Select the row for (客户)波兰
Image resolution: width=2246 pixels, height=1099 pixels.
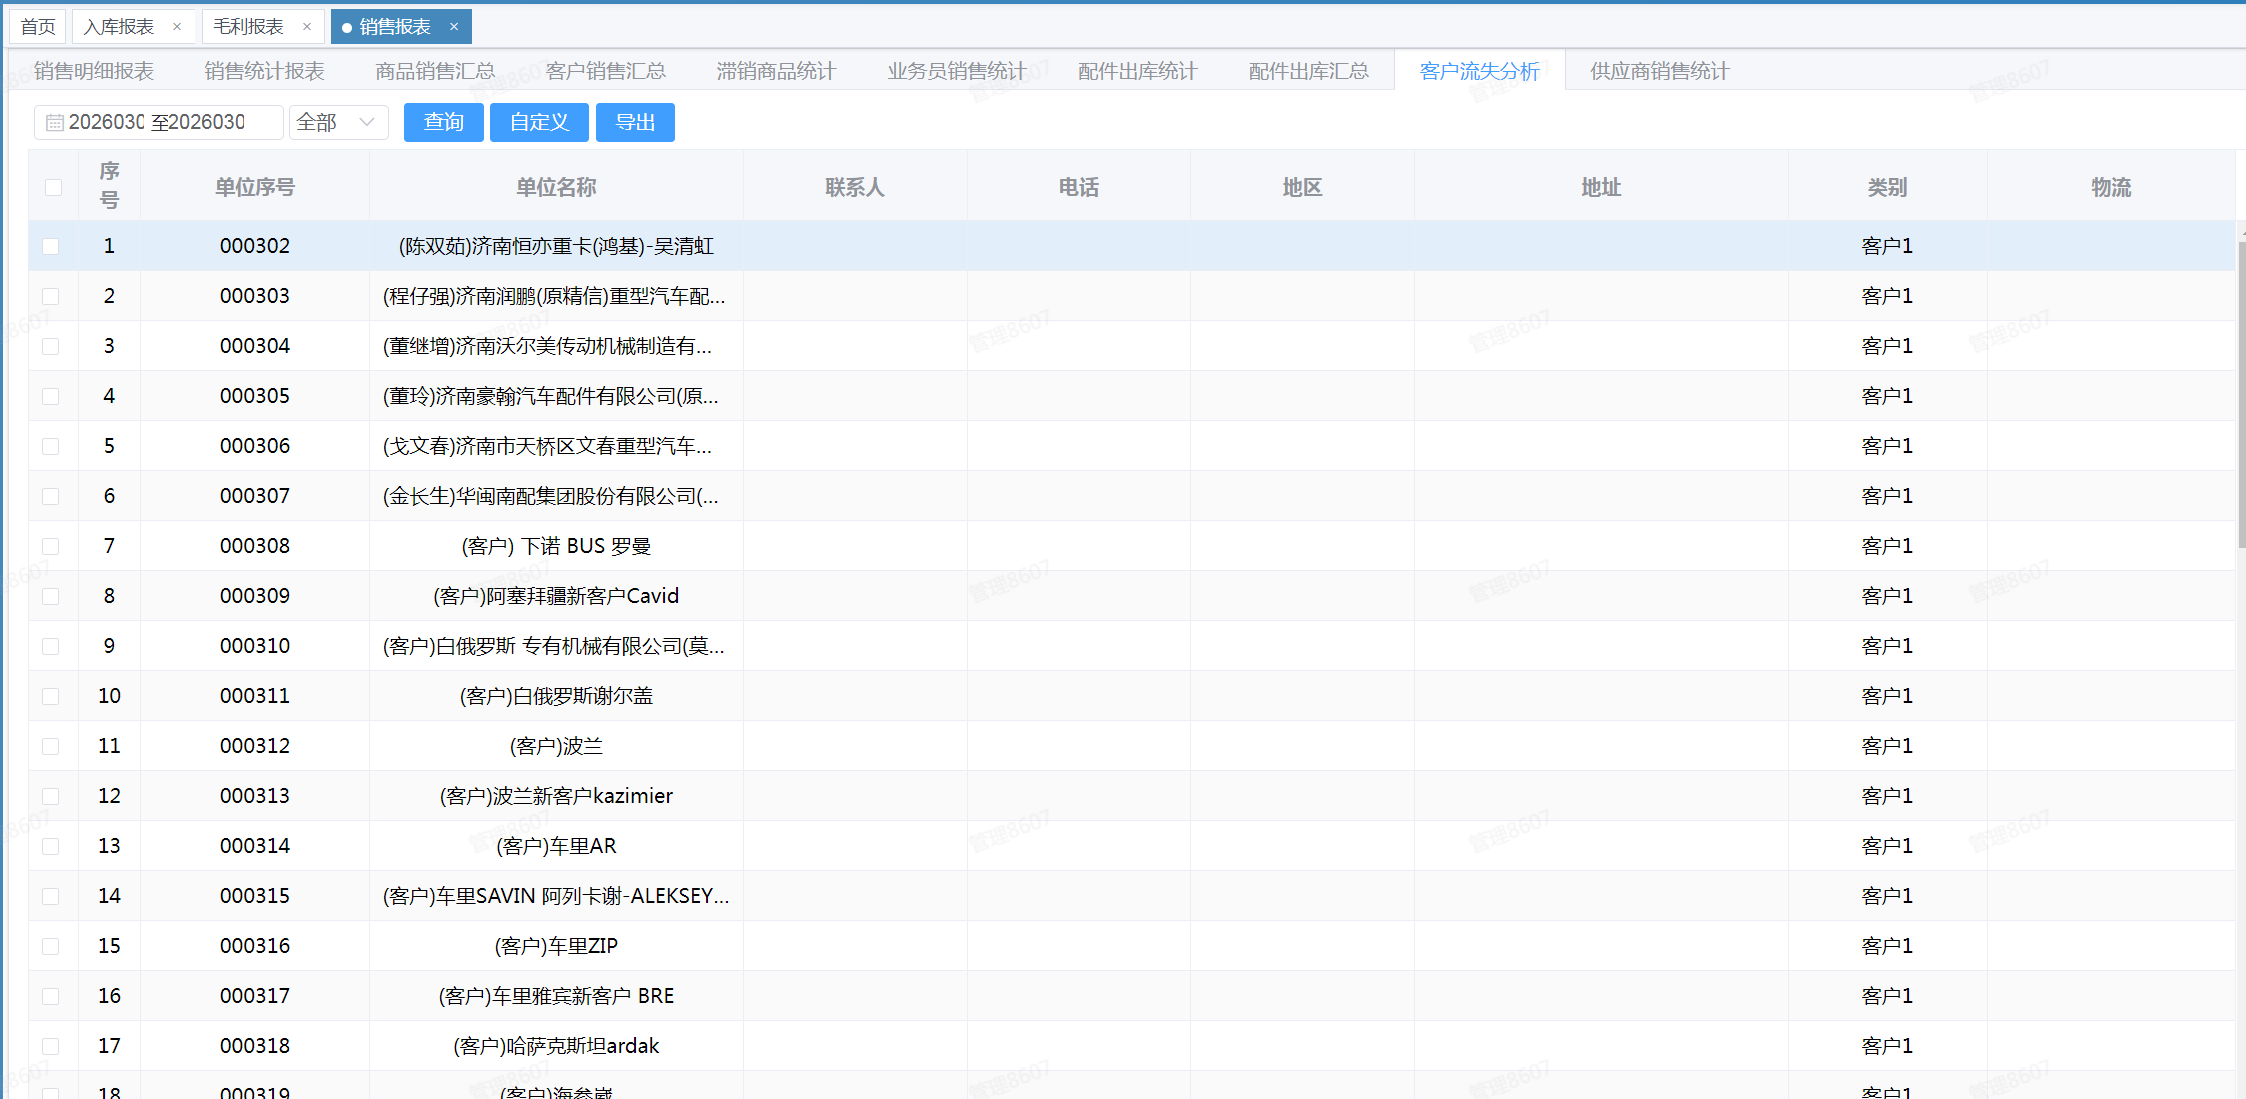coord(556,746)
